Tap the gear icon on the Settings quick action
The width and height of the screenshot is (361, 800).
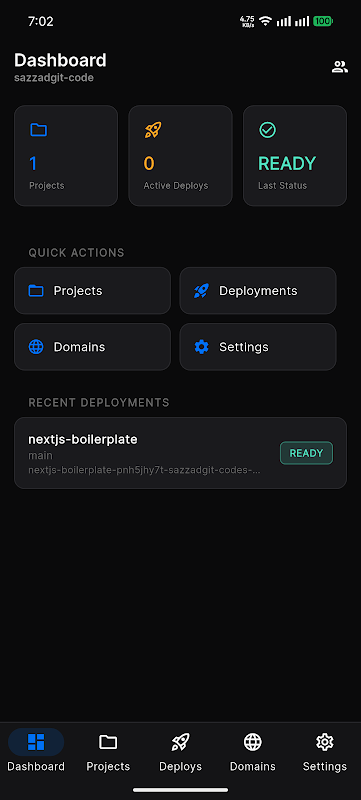pos(201,347)
